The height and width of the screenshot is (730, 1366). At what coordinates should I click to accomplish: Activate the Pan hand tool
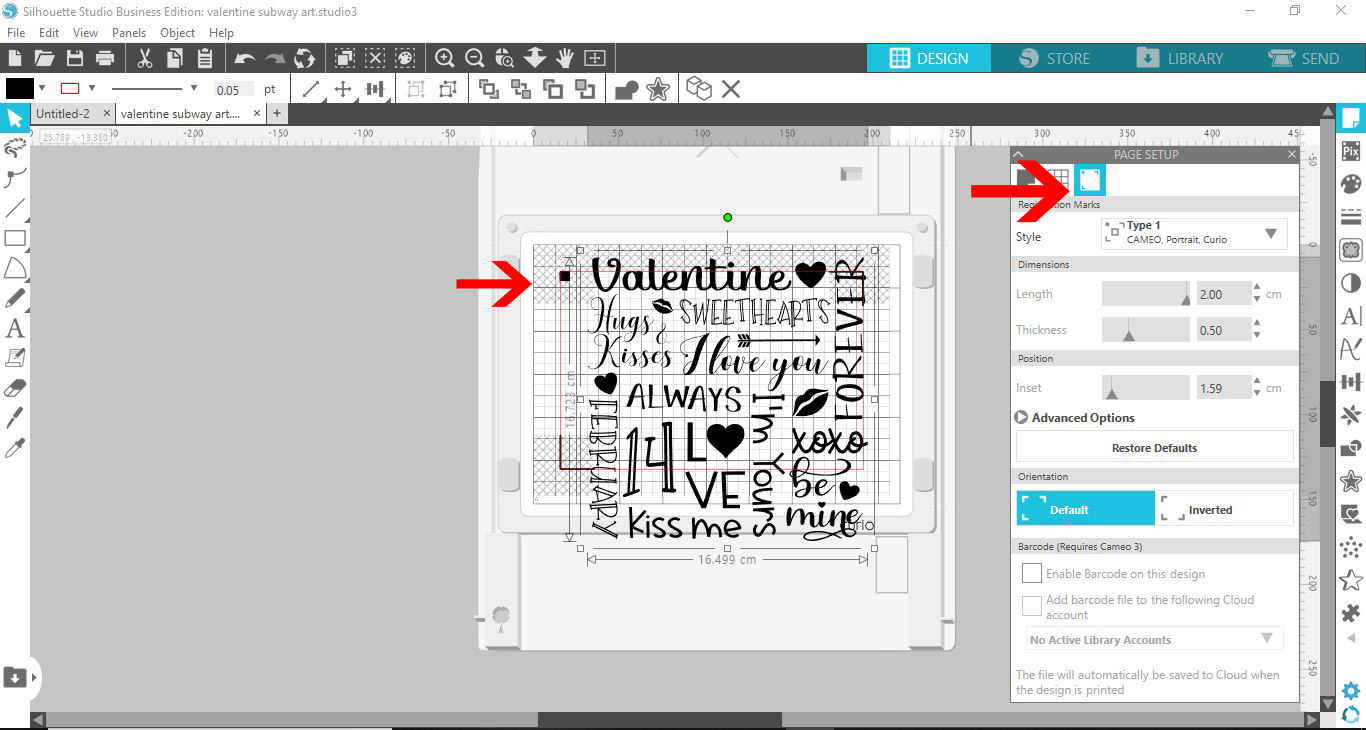(x=565, y=58)
